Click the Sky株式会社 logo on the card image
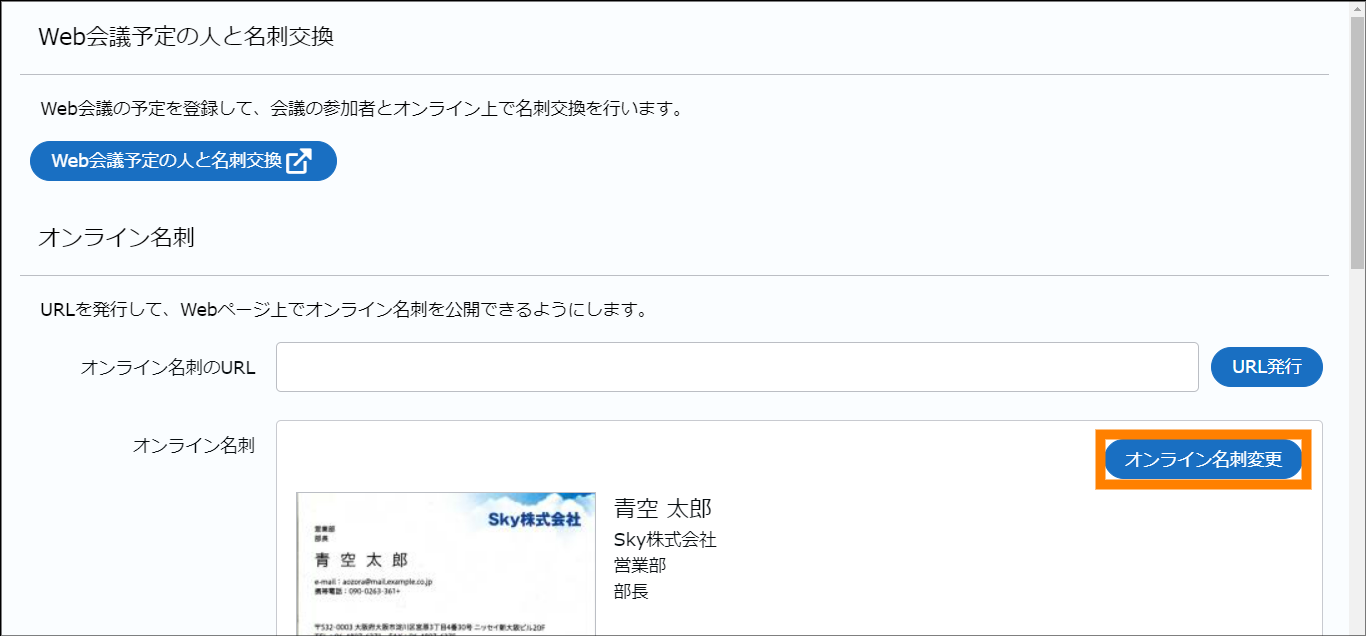Viewport: 1366px width, 636px height. (x=534, y=519)
